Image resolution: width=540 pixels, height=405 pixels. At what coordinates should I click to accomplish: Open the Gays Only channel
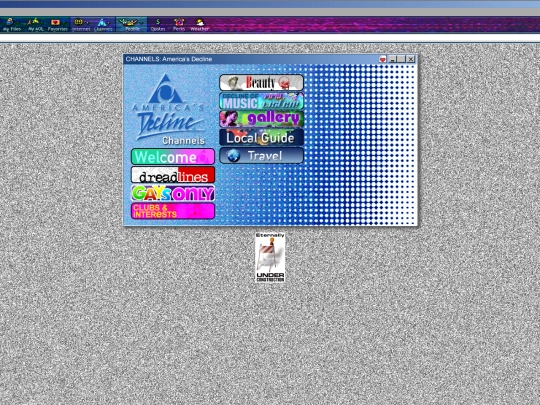click(173, 193)
